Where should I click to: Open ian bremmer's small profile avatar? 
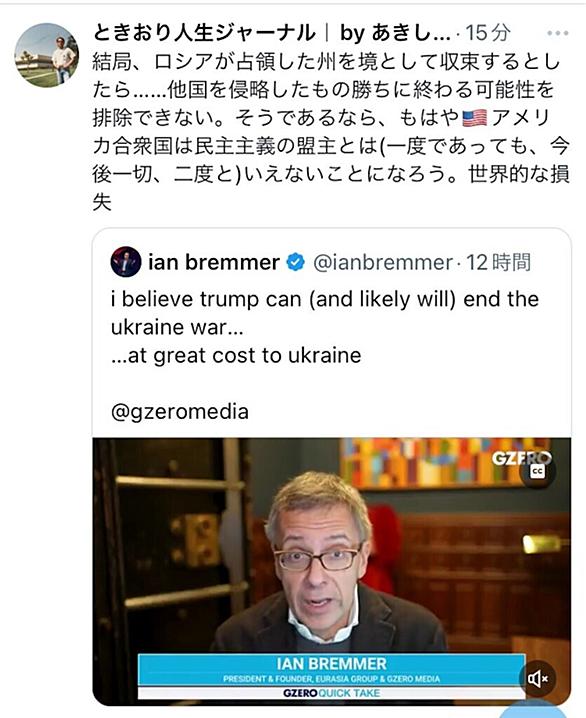point(125,262)
